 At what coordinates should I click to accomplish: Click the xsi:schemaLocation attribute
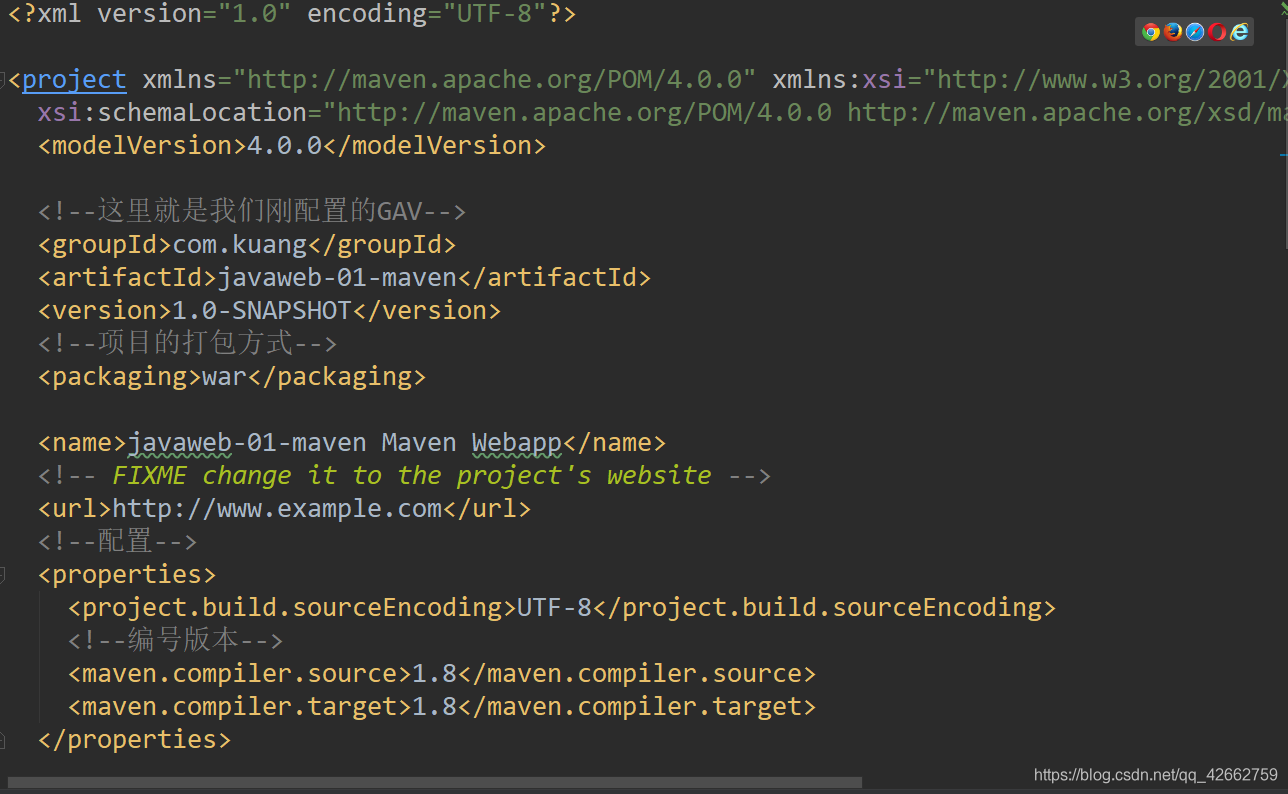pos(171,113)
